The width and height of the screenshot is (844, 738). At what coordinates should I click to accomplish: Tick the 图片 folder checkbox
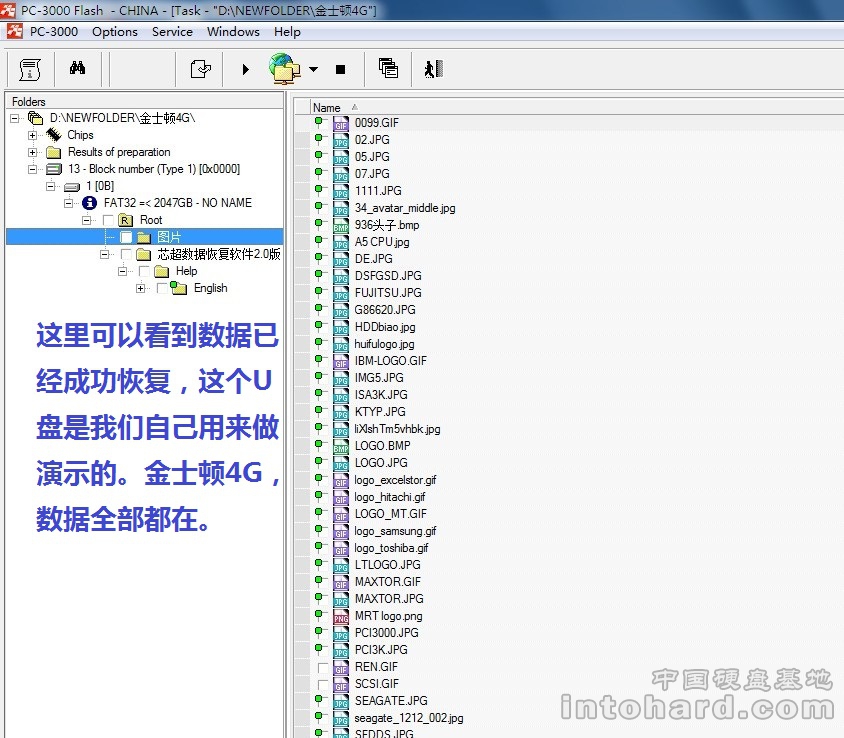pyautogui.click(x=126, y=237)
